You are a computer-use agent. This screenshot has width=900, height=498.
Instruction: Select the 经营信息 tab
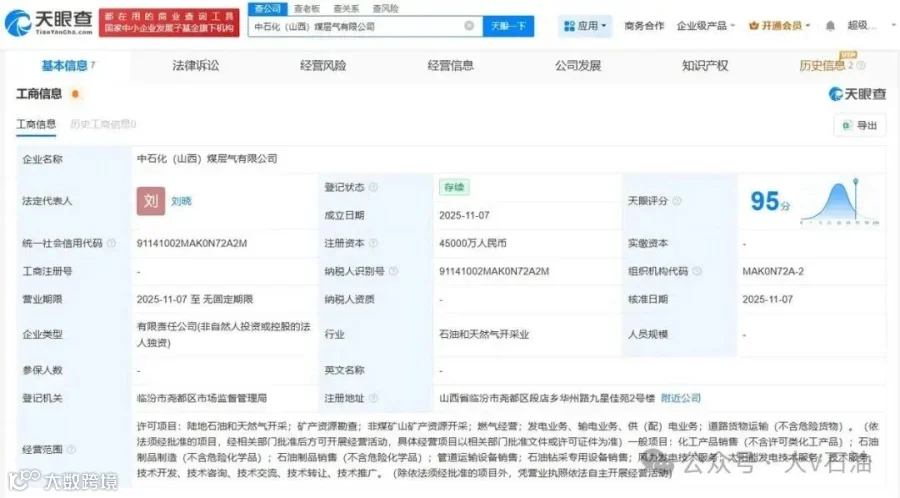pos(451,65)
